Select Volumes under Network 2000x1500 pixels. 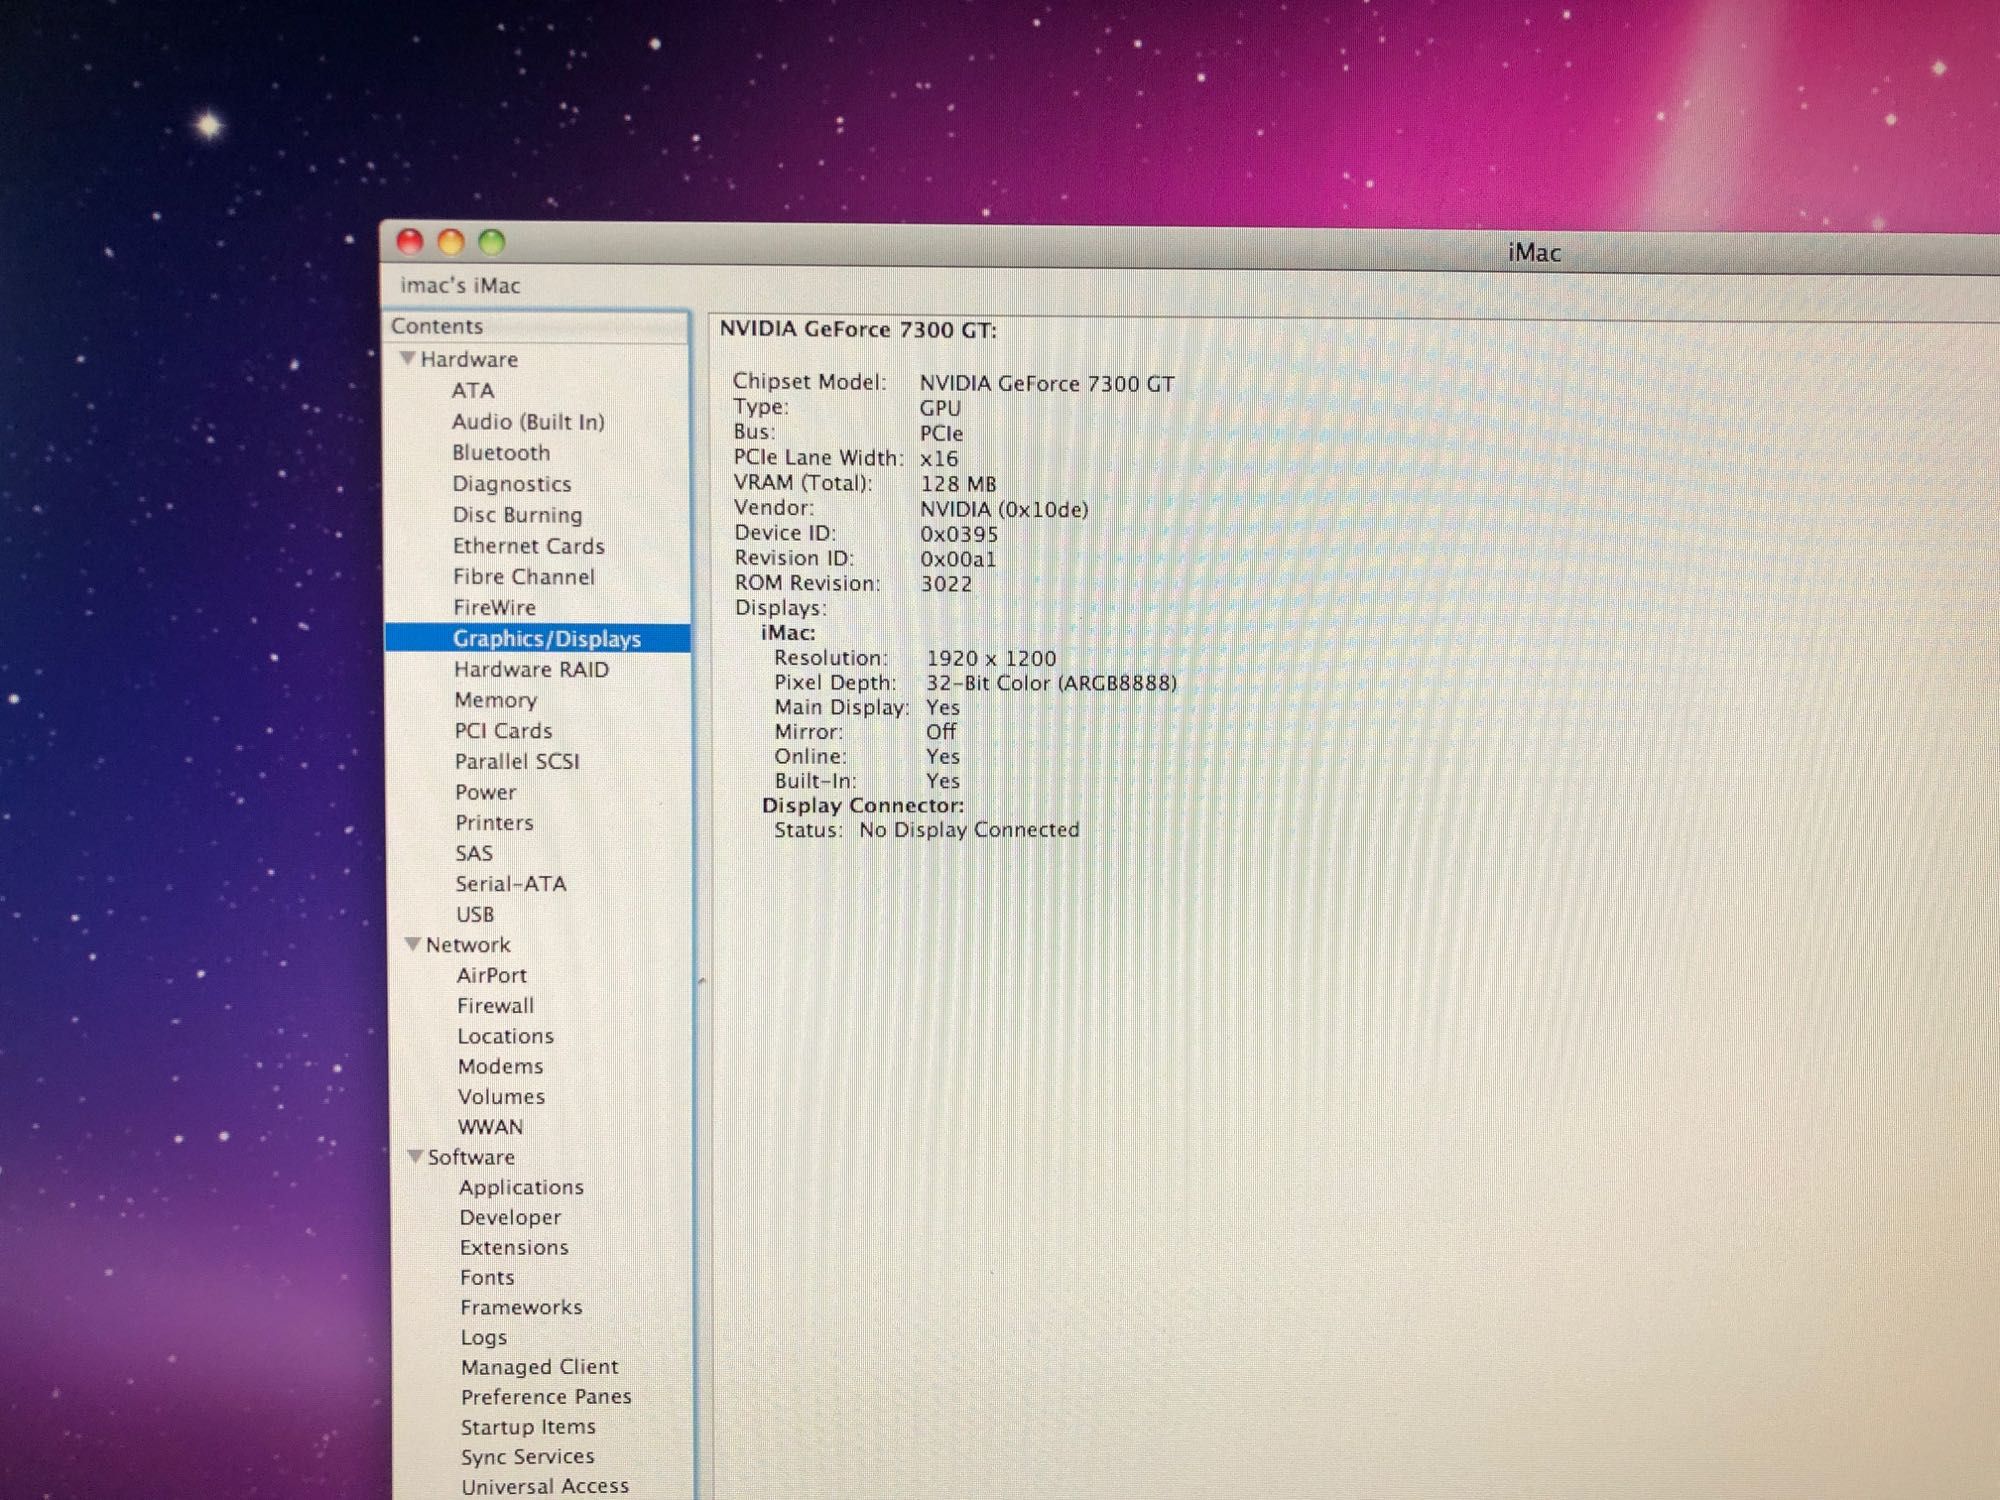501,1096
